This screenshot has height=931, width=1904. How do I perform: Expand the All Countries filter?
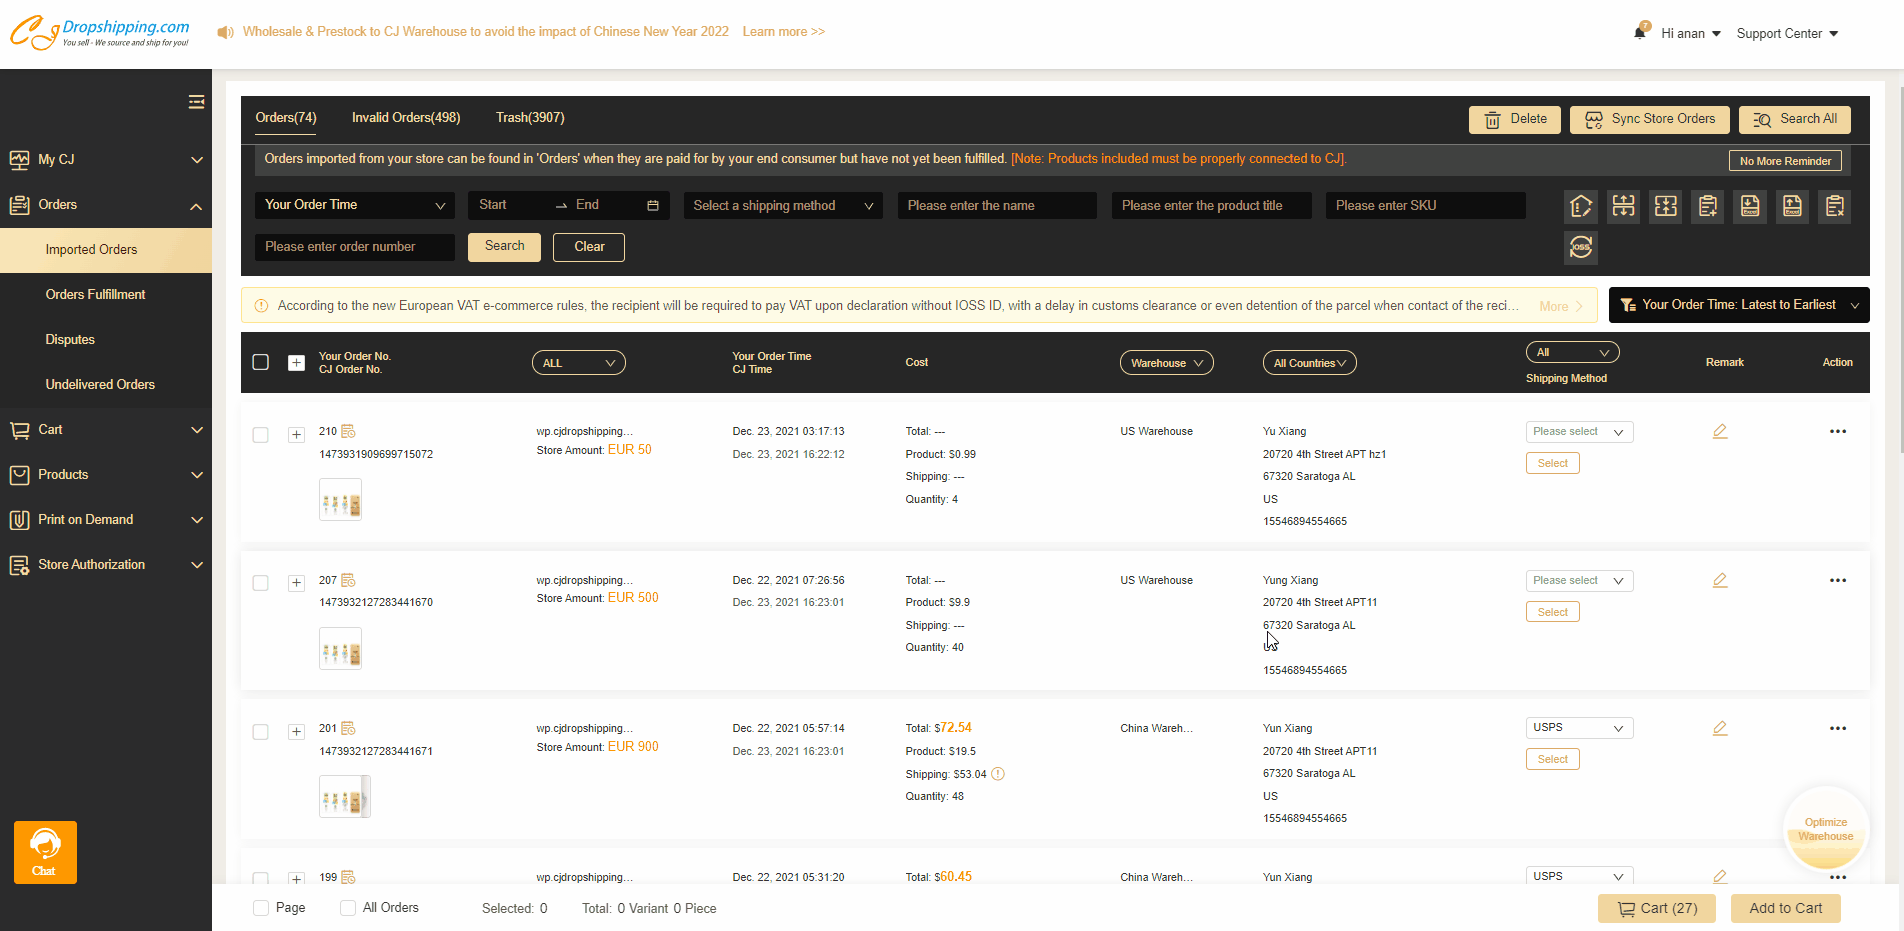coord(1309,362)
